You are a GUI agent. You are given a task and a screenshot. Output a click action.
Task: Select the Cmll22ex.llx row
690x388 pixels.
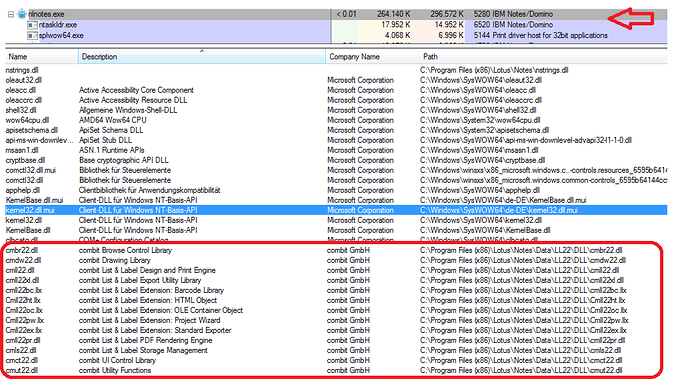(x=336, y=330)
